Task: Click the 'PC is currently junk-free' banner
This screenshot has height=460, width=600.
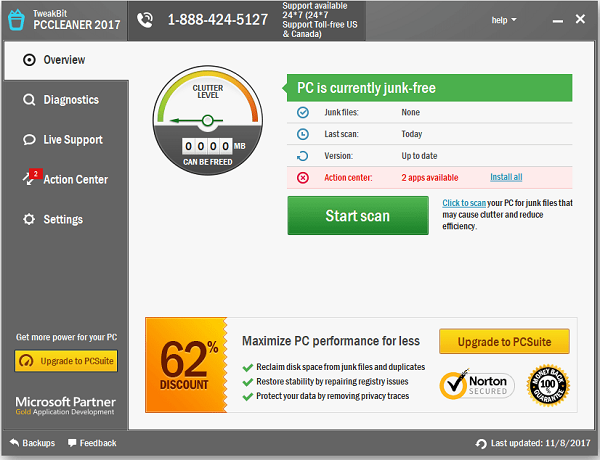Action: click(429, 88)
